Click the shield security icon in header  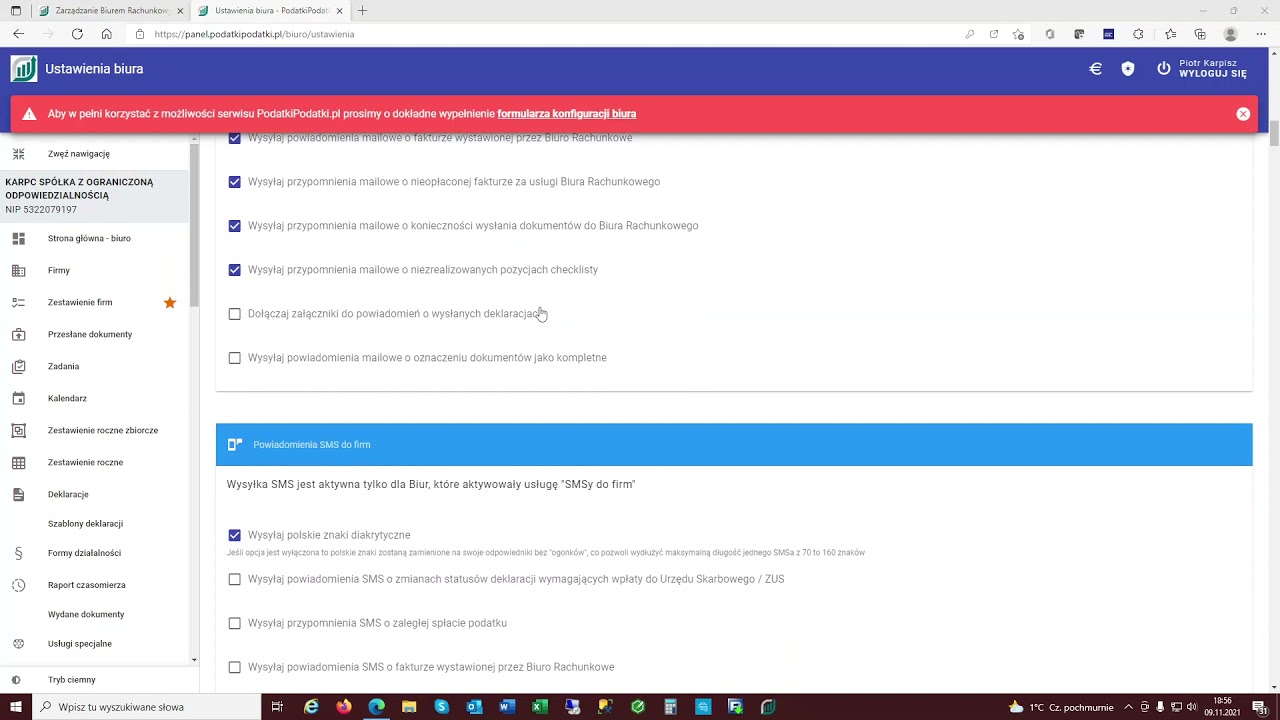[x=1128, y=69]
